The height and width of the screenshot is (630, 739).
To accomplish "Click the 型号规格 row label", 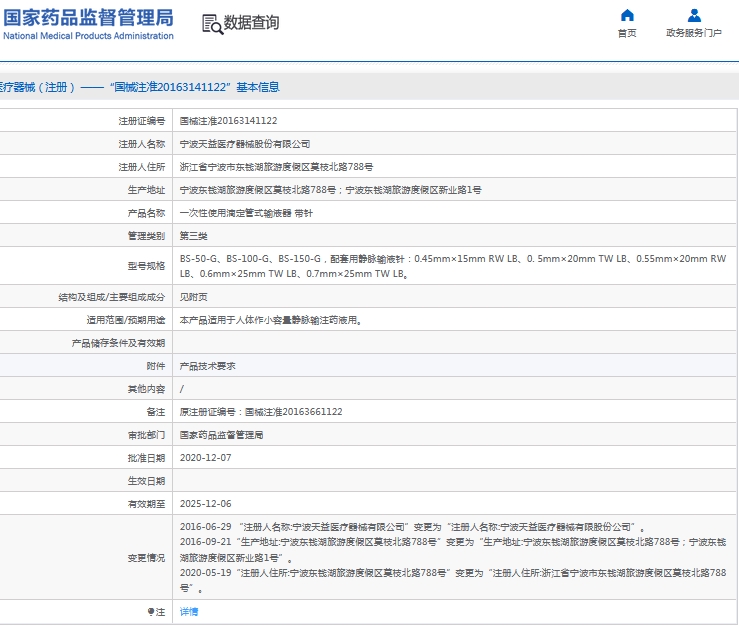I will (x=147, y=266).
